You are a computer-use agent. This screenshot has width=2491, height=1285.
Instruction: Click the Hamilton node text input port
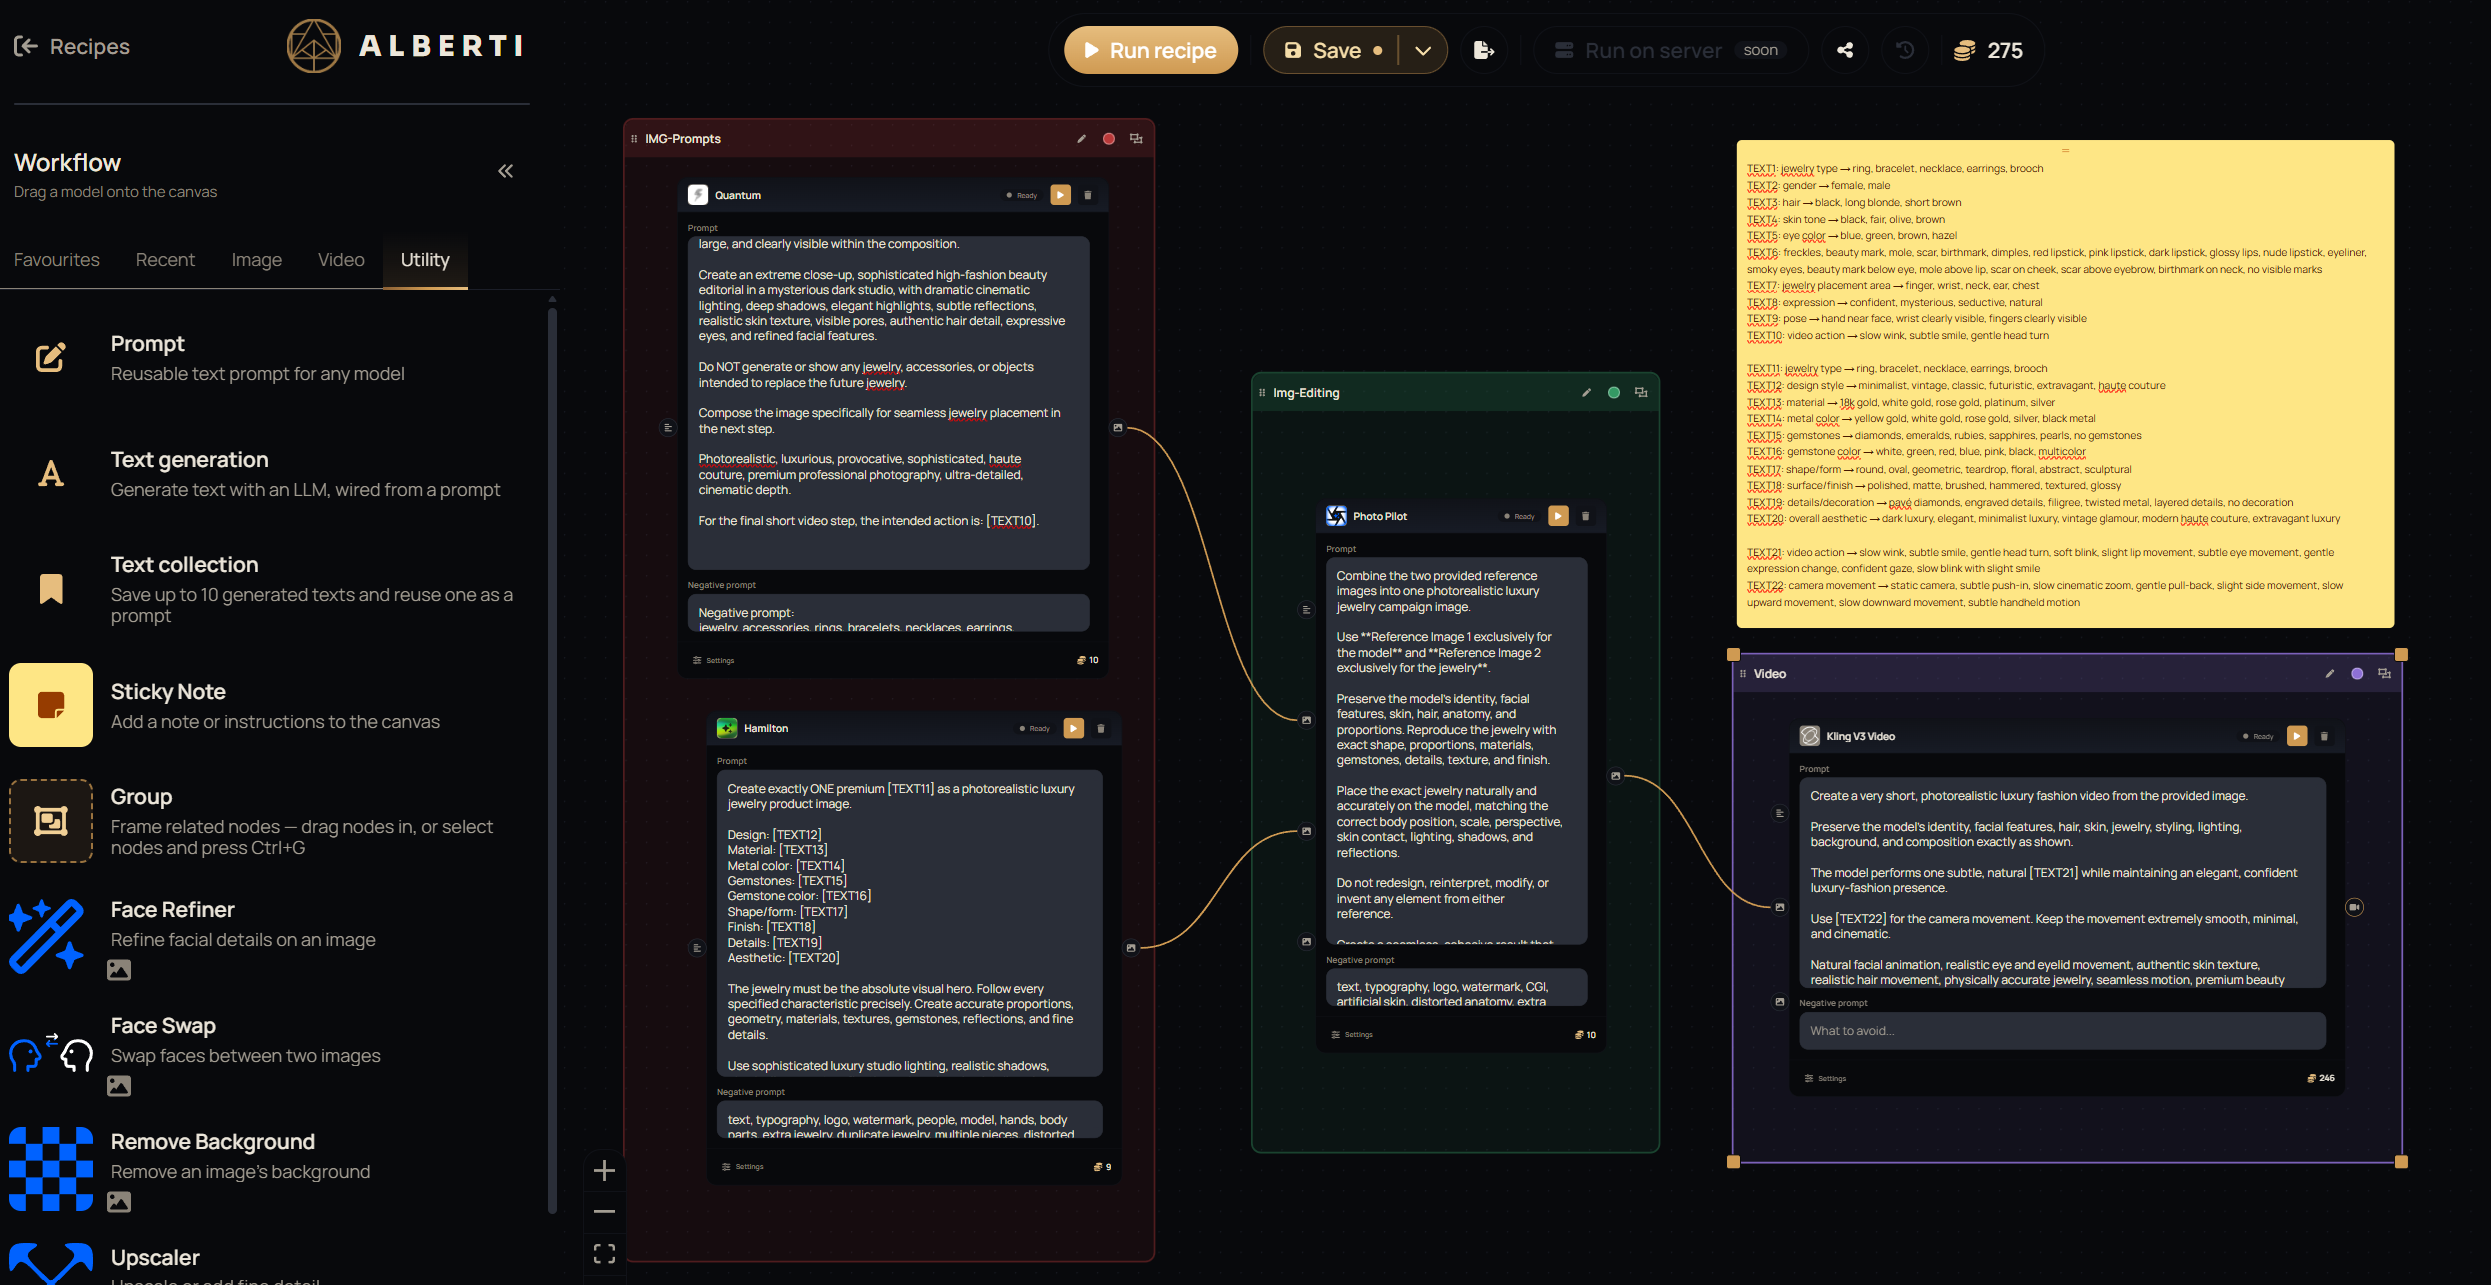697,948
